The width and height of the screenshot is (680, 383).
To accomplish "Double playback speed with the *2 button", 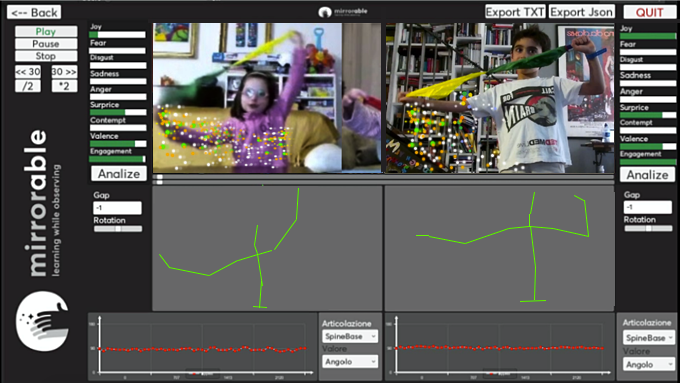I will 64,86.
